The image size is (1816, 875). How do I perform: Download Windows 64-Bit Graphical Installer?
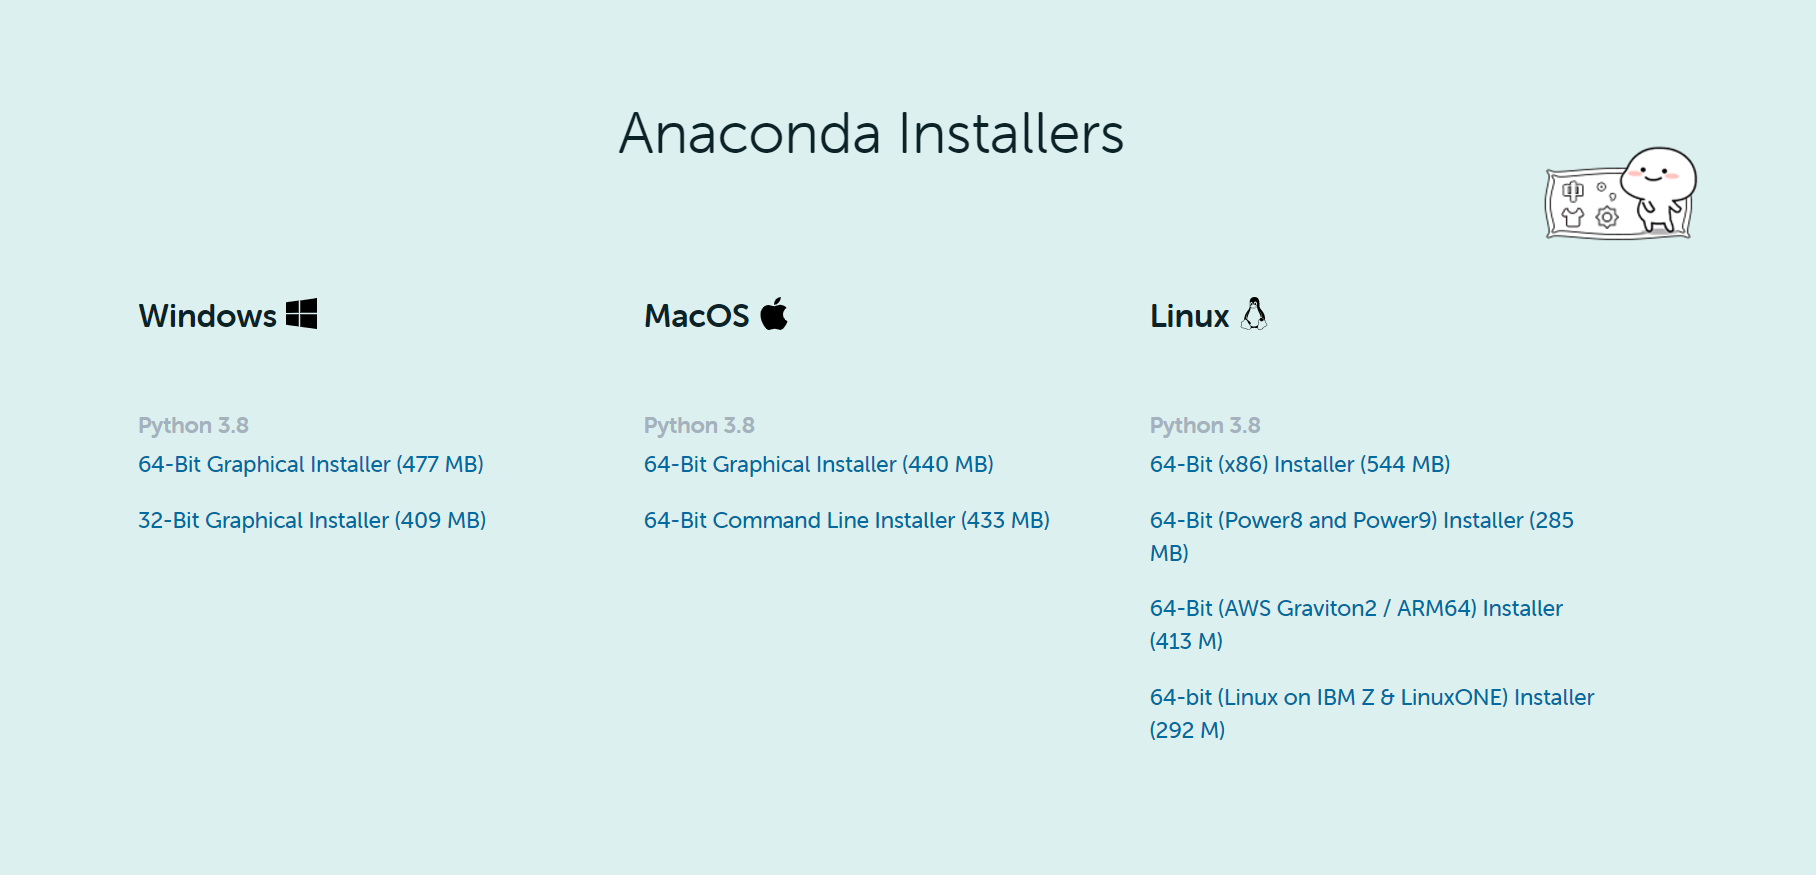[x=311, y=464]
